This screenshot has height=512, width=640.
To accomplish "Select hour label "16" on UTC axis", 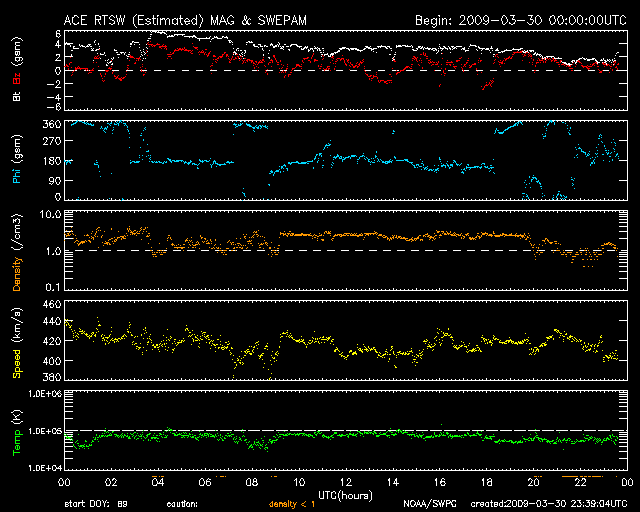I will [x=440, y=482].
